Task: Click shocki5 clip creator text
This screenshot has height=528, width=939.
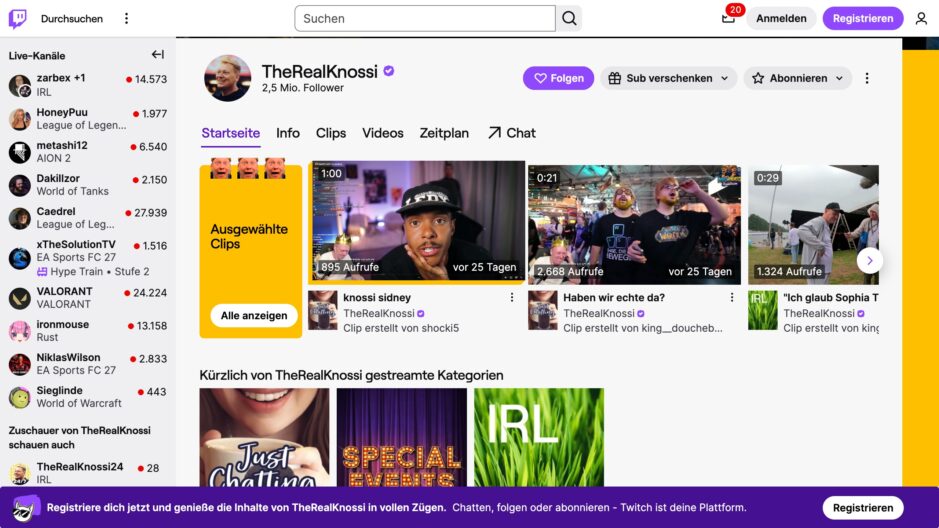Action: click(x=401, y=328)
